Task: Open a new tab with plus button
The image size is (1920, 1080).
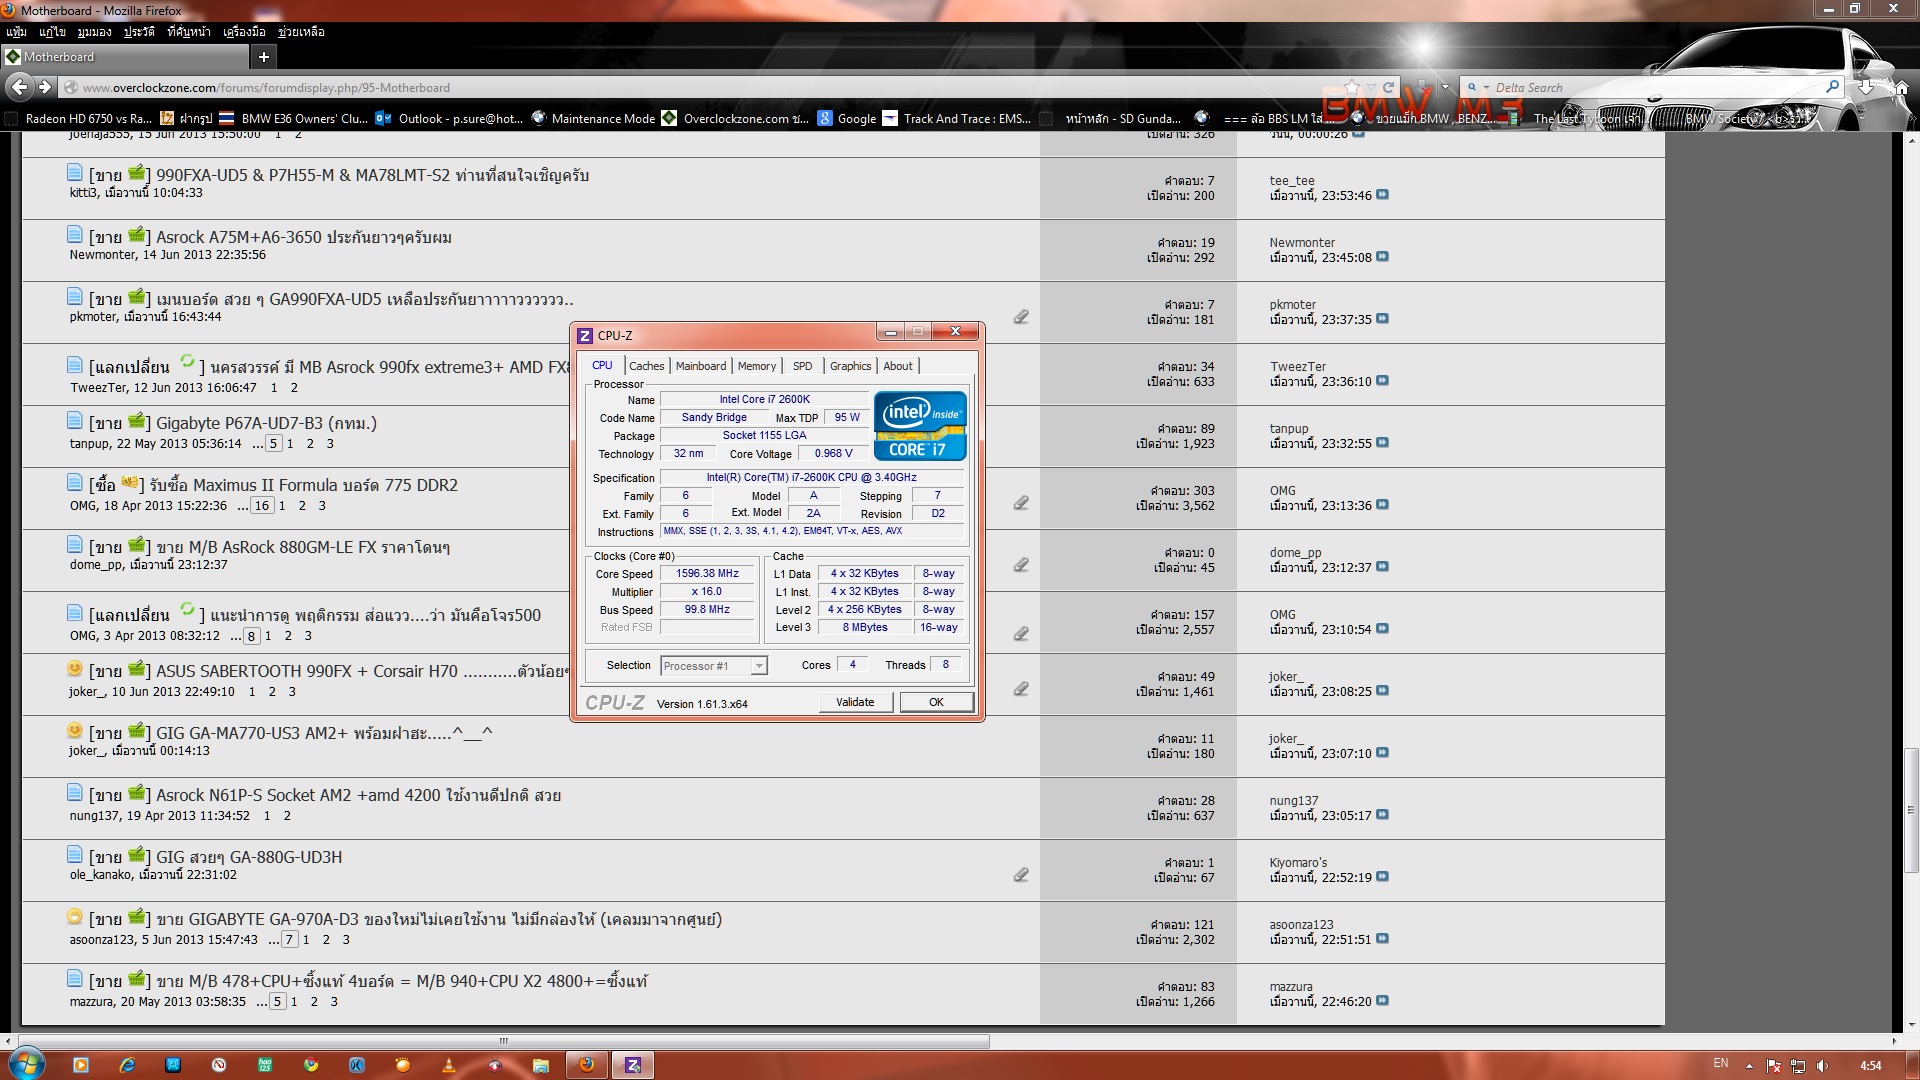Action: [x=264, y=57]
